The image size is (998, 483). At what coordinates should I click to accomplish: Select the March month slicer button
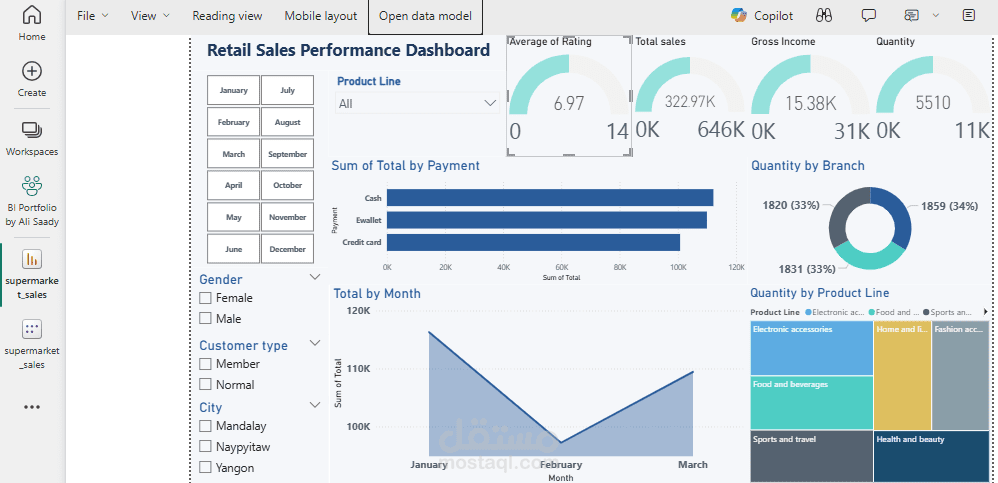pyautogui.click(x=234, y=154)
